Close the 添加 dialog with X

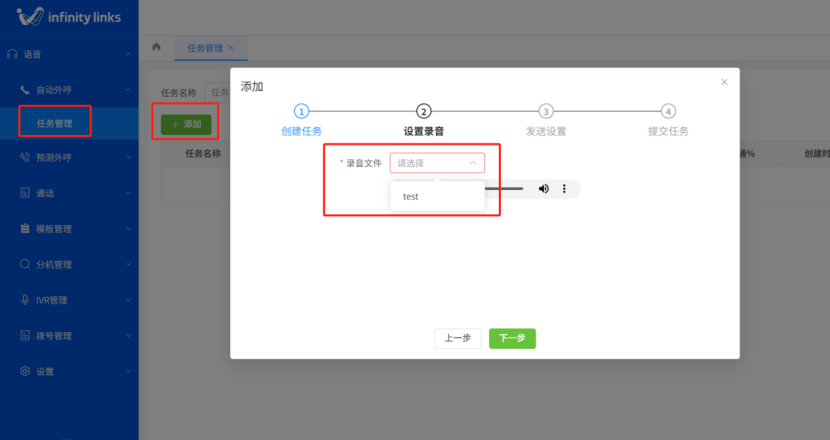pyautogui.click(x=724, y=82)
